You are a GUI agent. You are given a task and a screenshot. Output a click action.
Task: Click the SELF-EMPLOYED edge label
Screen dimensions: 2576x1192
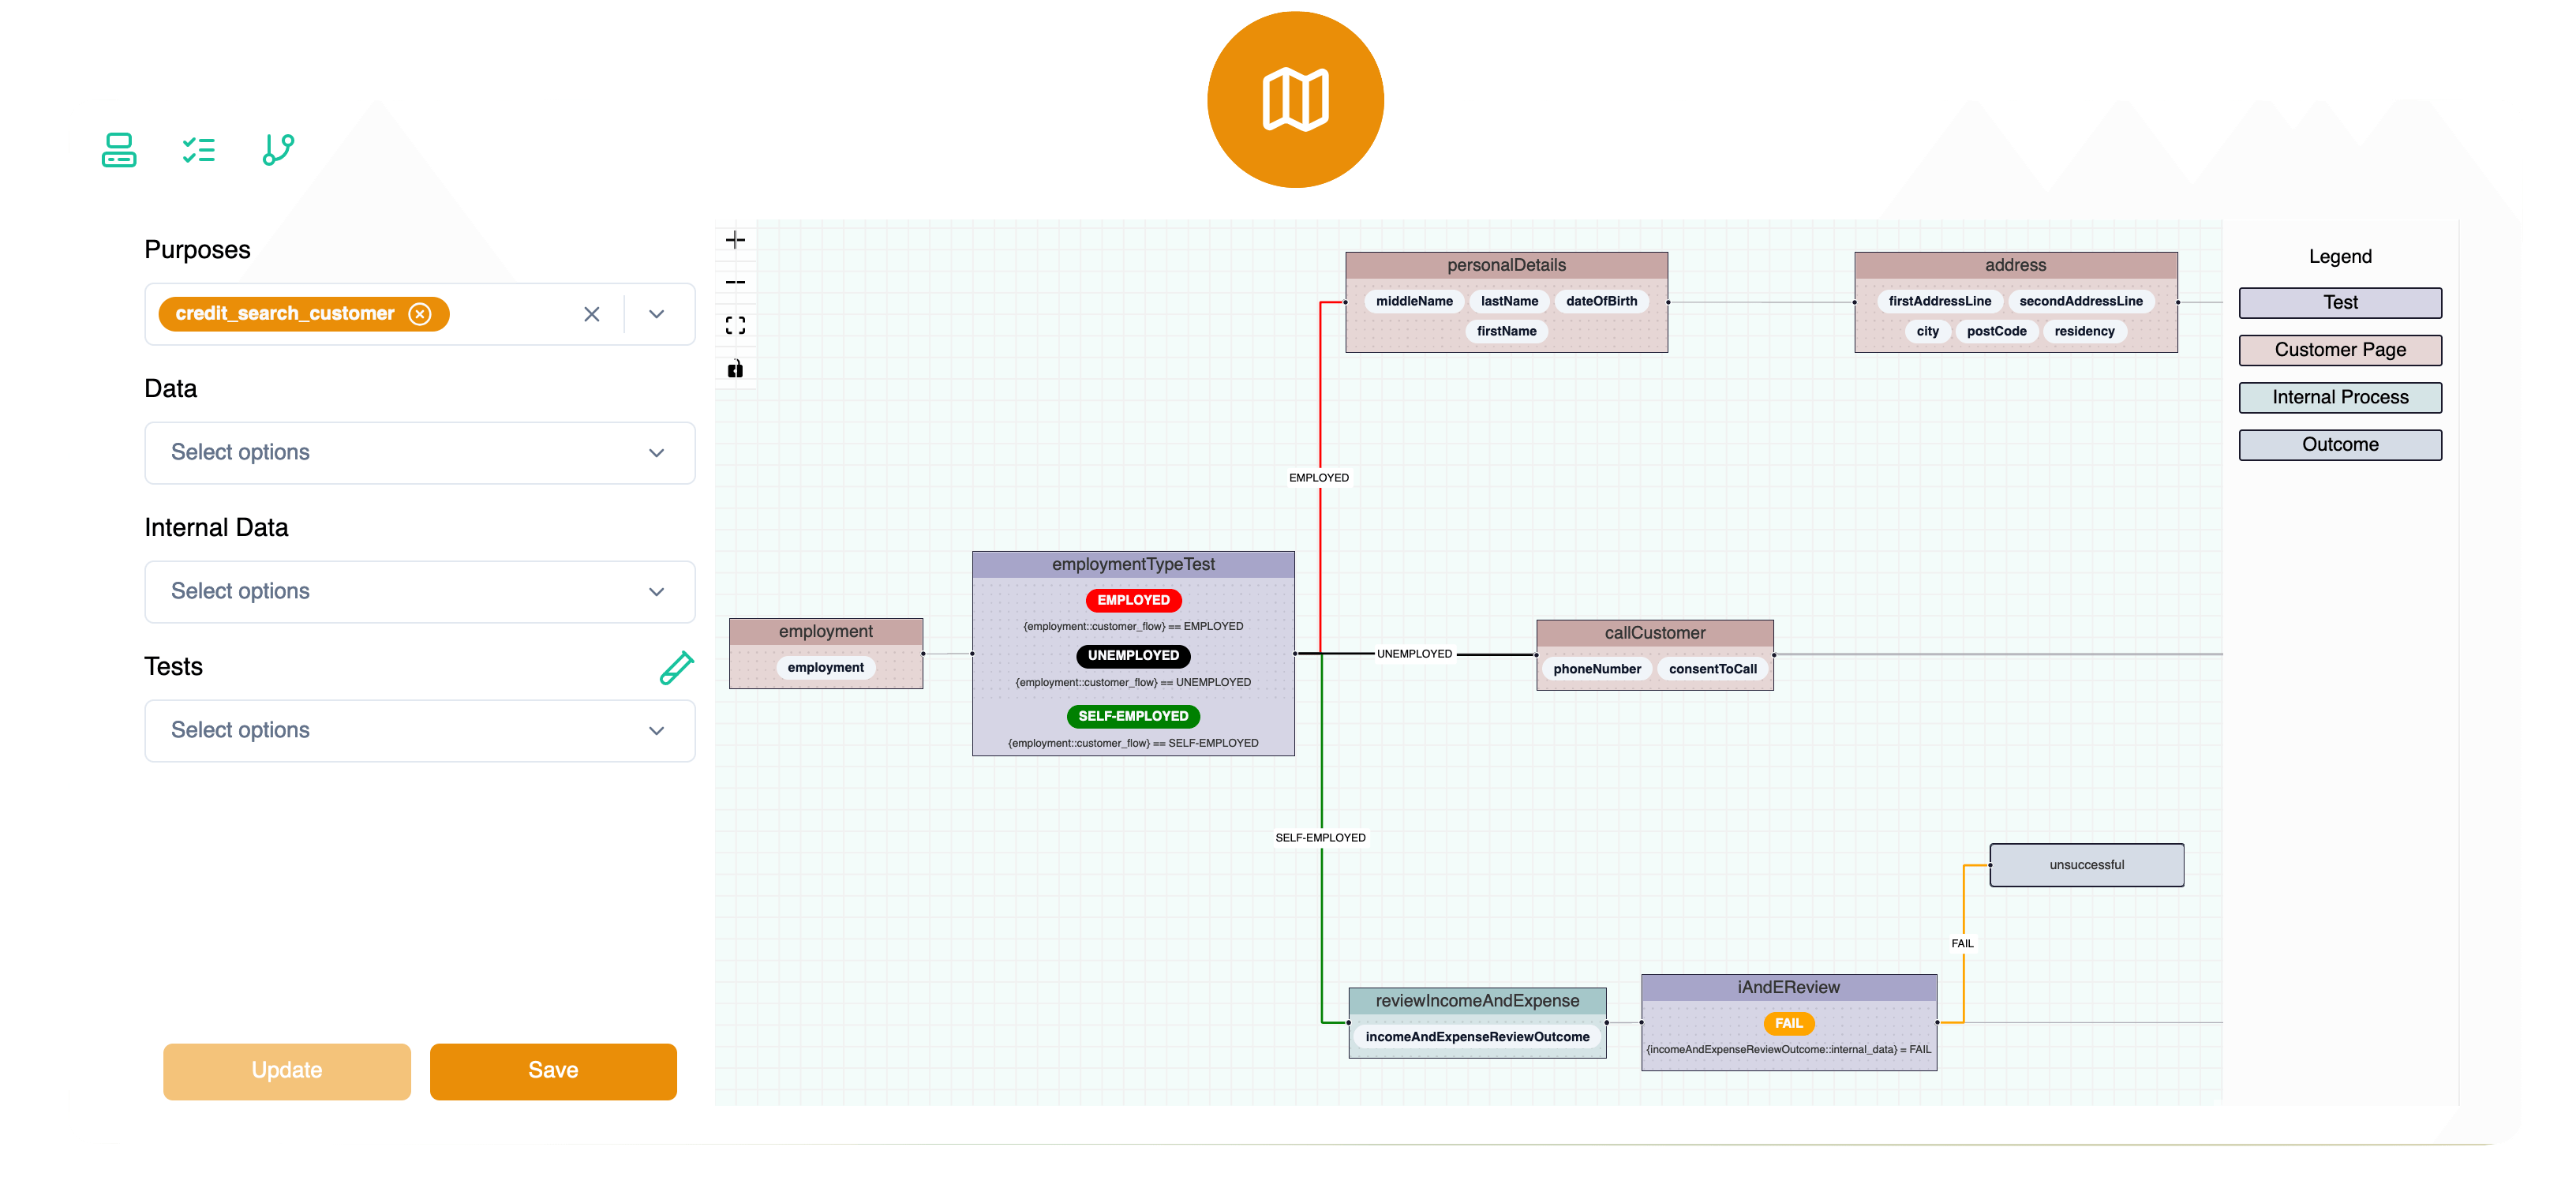click(1320, 838)
